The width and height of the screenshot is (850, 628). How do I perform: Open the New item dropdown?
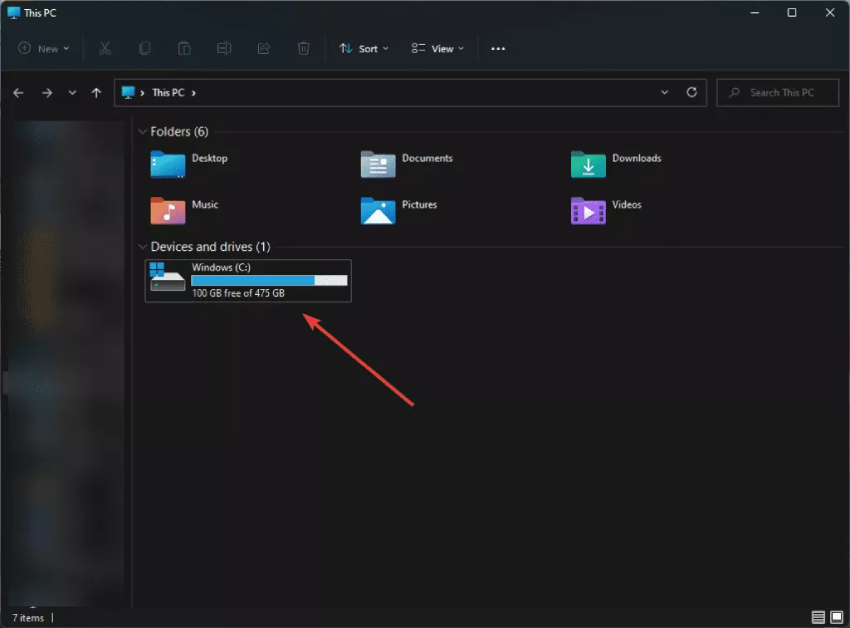pos(44,48)
